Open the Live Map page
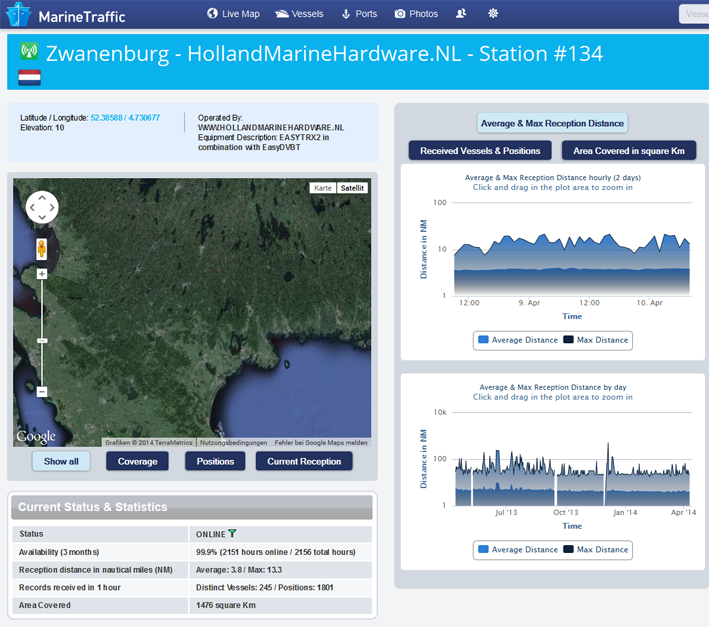The width and height of the screenshot is (709, 627). tap(233, 14)
